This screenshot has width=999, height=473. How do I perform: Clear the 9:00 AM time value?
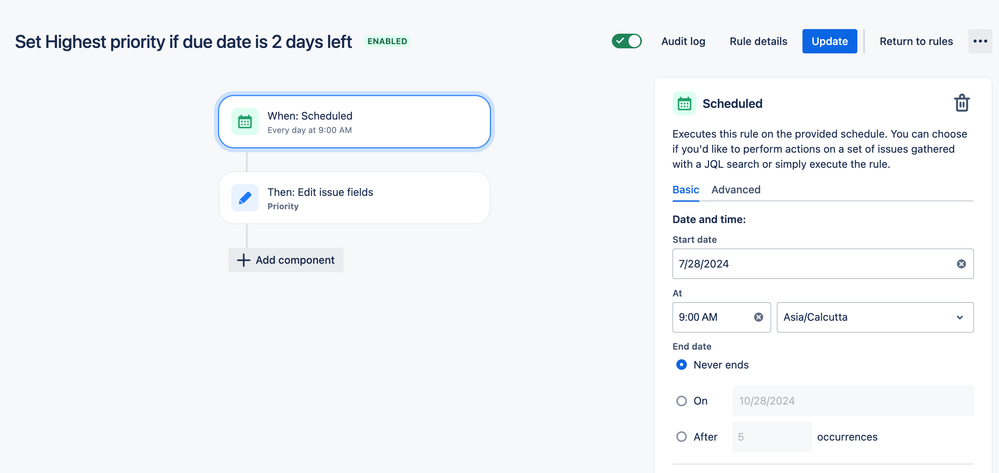point(758,317)
